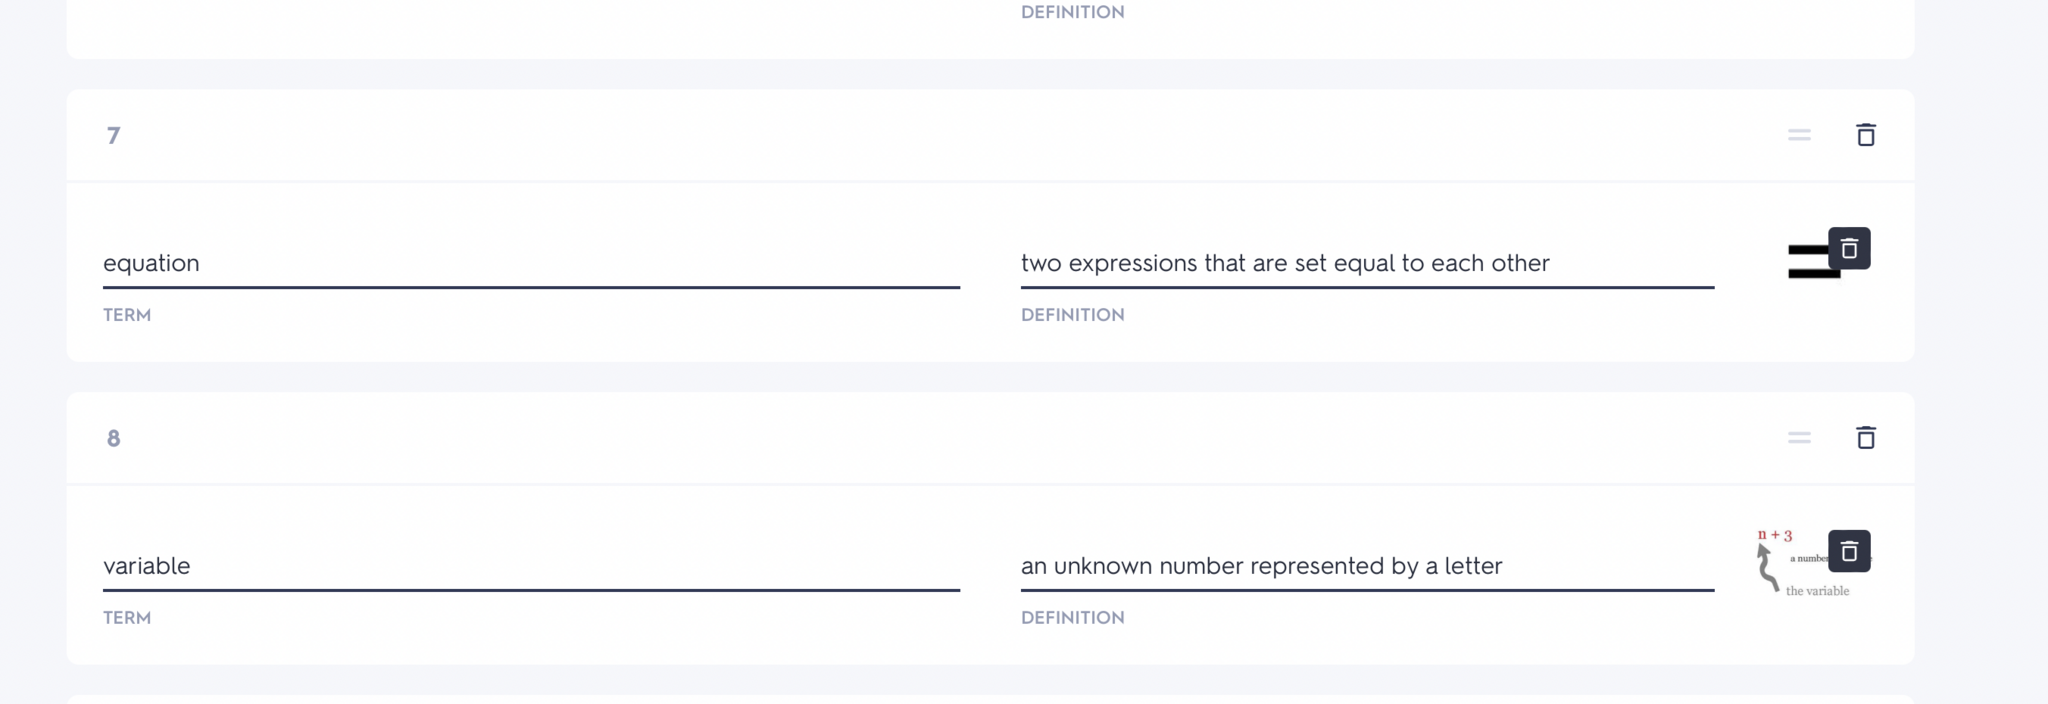Screen dimensions: 2048x704
Task: Grab the drag handle on card 7
Action: (1799, 135)
